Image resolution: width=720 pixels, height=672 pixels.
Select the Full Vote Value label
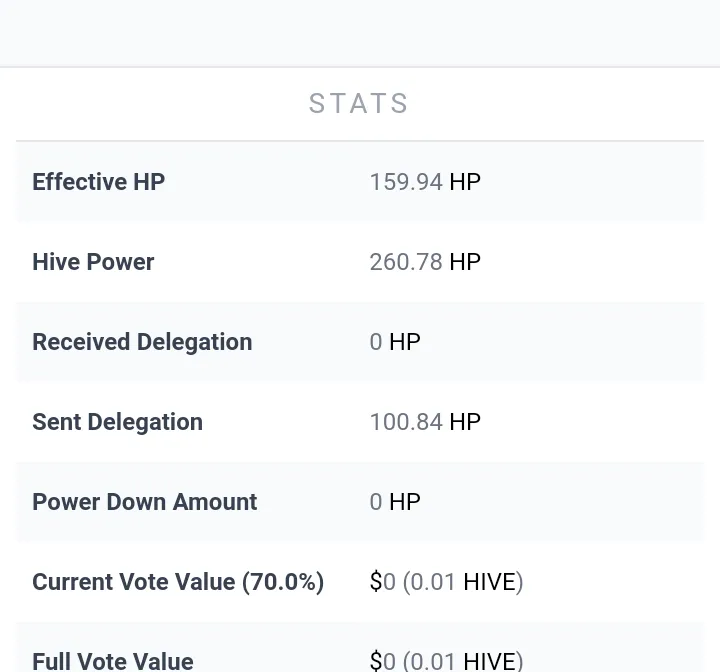[x=113, y=662]
